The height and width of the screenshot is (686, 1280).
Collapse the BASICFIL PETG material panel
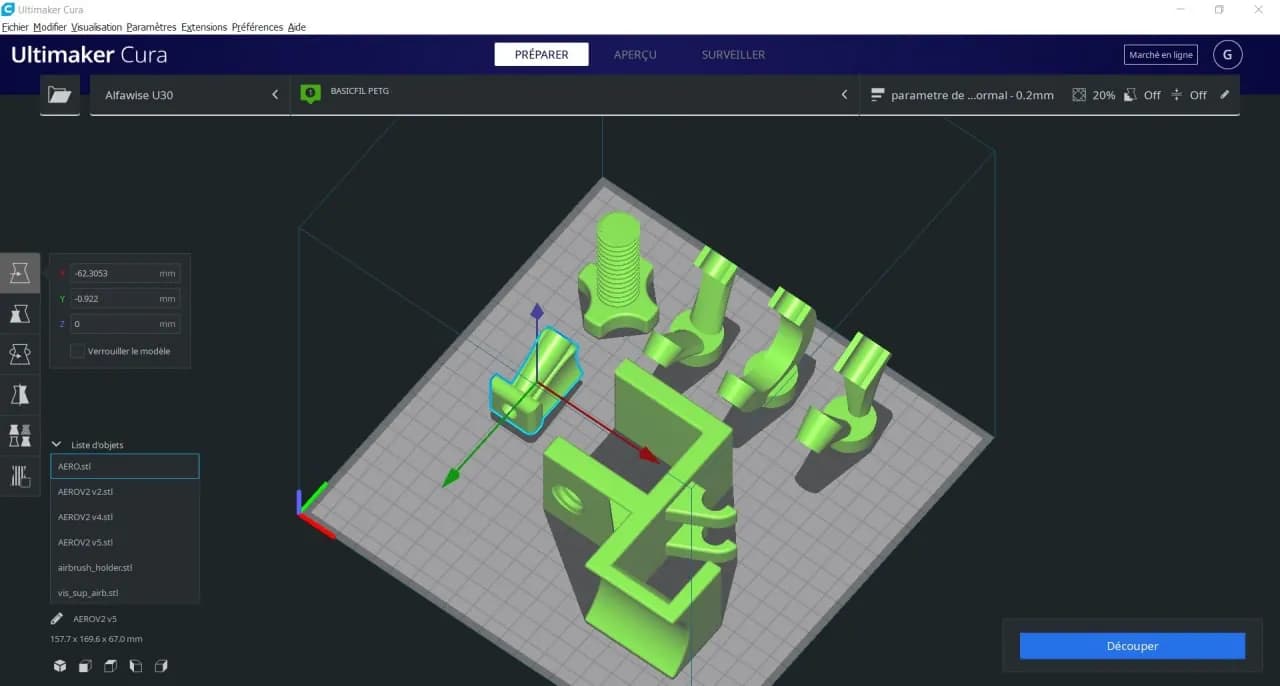[843, 94]
